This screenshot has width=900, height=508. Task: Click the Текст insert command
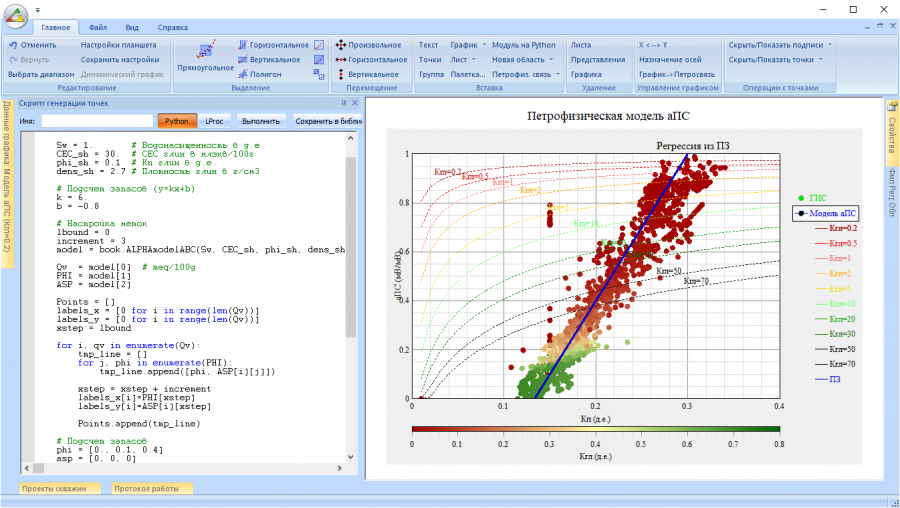pos(428,45)
